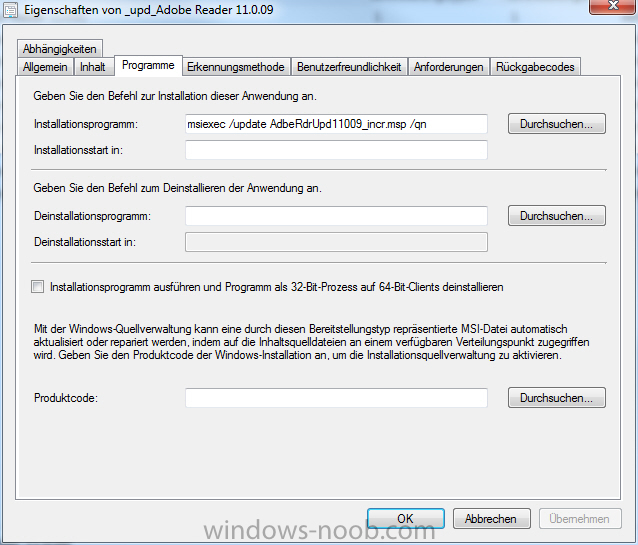Click the dialog icon in the title bar
Viewport: 638px width, 545px height.
click(x=10, y=10)
